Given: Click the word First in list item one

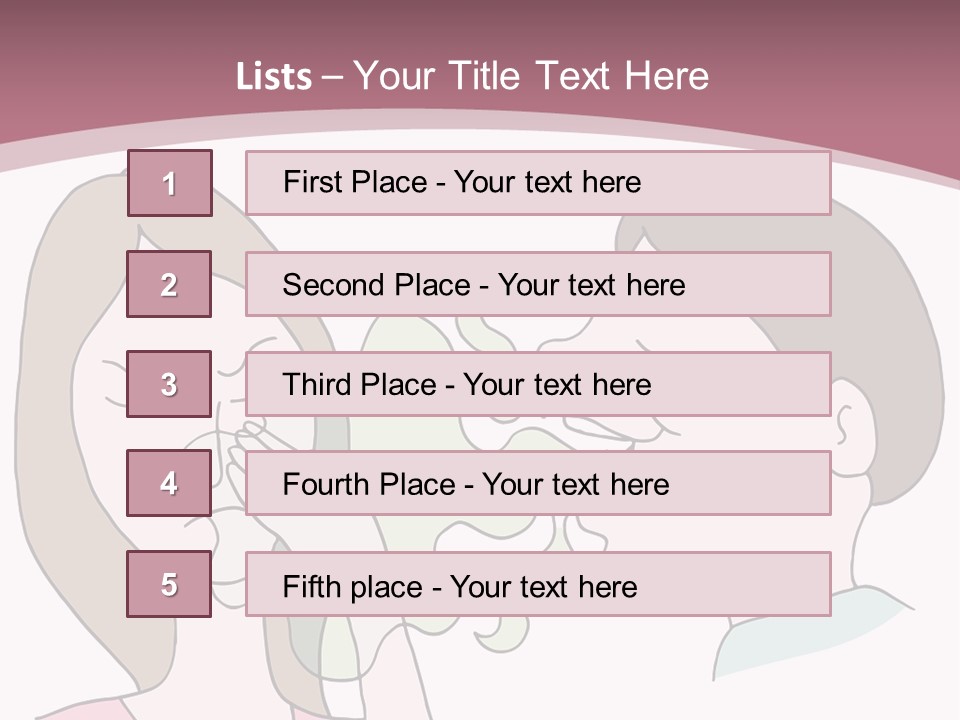Looking at the screenshot, I should [309, 182].
